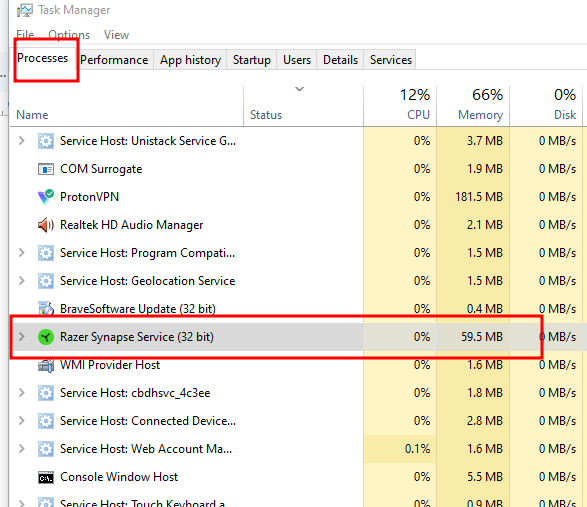Click the sort chevron above Status column
587x507 pixels.
pyautogui.click(x=299, y=89)
